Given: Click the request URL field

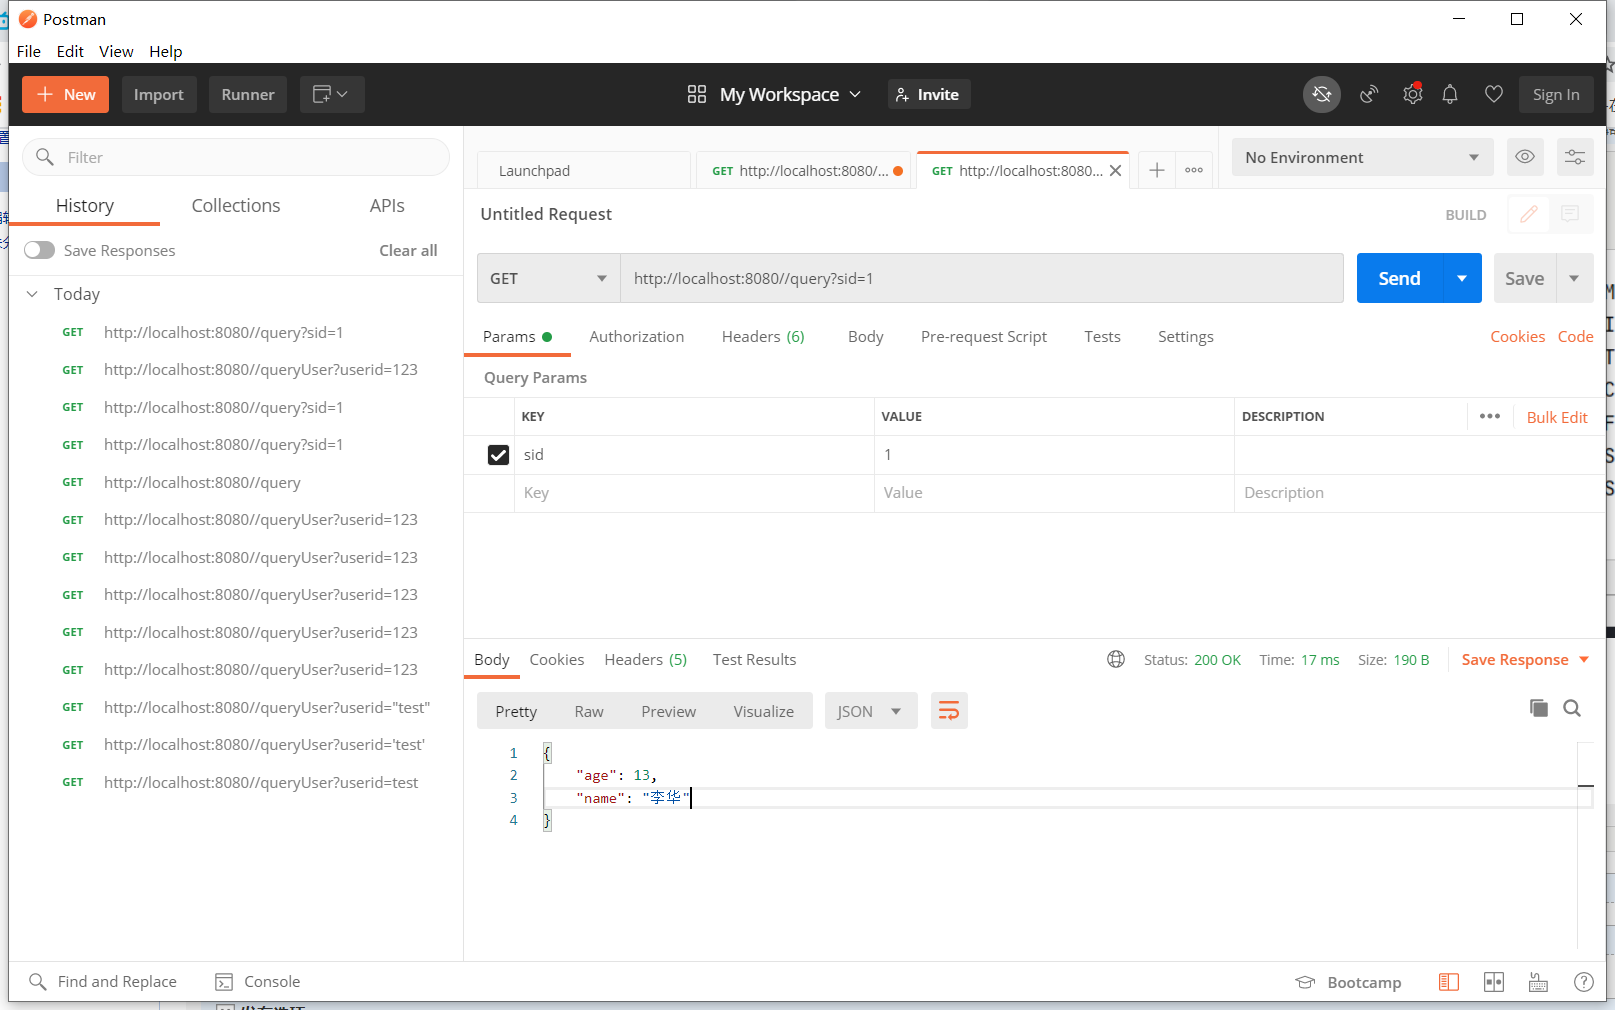Looking at the screenshot, I should tap(981, 278).
